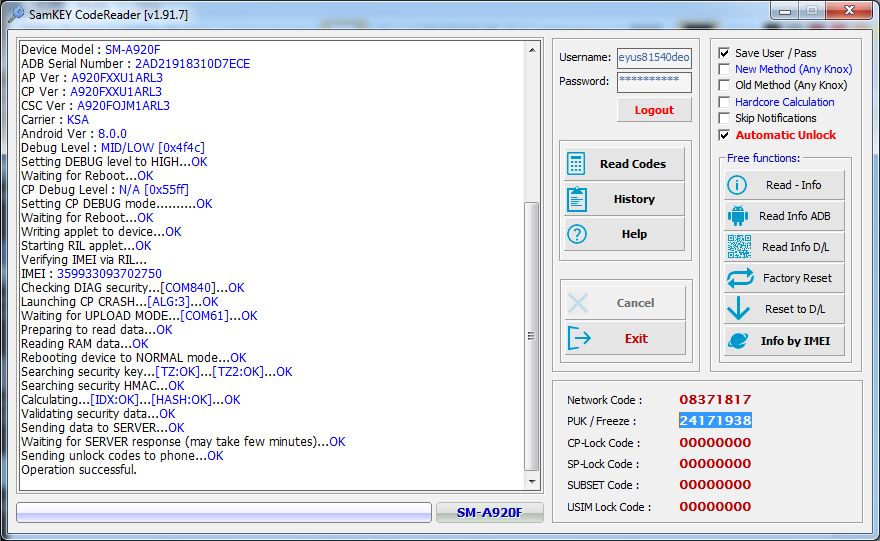The height and width of the screenshot is (541, 880).
Task: Click the Network Code value 08371817
Action: coord(715,400)
